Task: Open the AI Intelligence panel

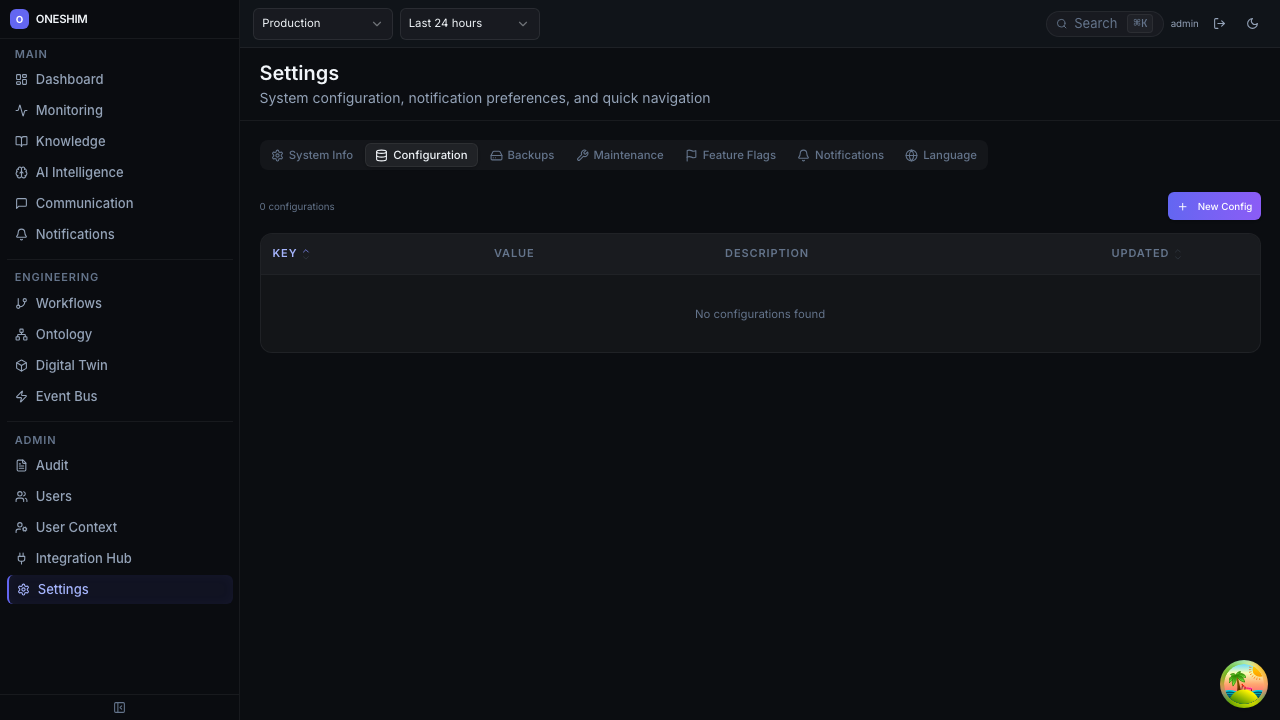Action: tap(79, 172)
